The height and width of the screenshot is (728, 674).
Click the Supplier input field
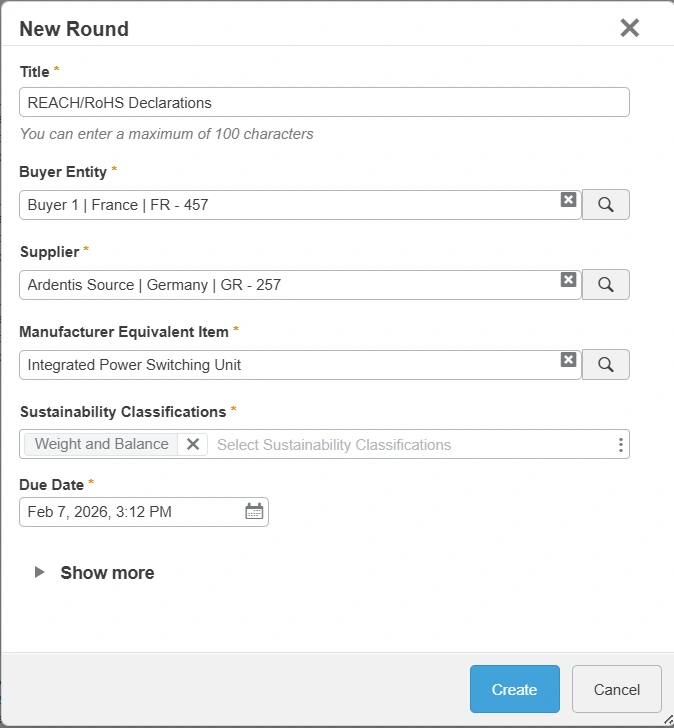point(290,285)
